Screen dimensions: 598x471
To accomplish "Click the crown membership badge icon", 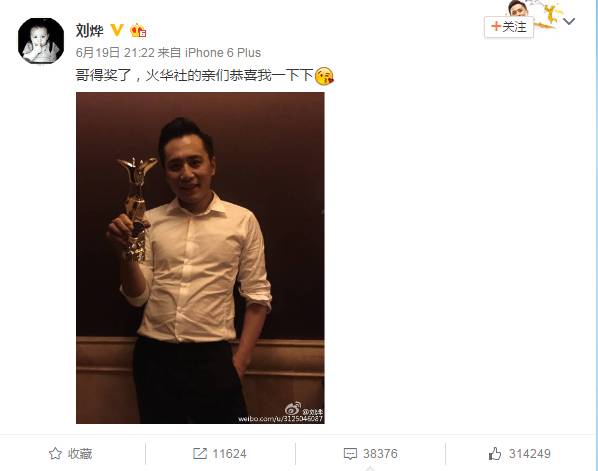I will 138,30.
